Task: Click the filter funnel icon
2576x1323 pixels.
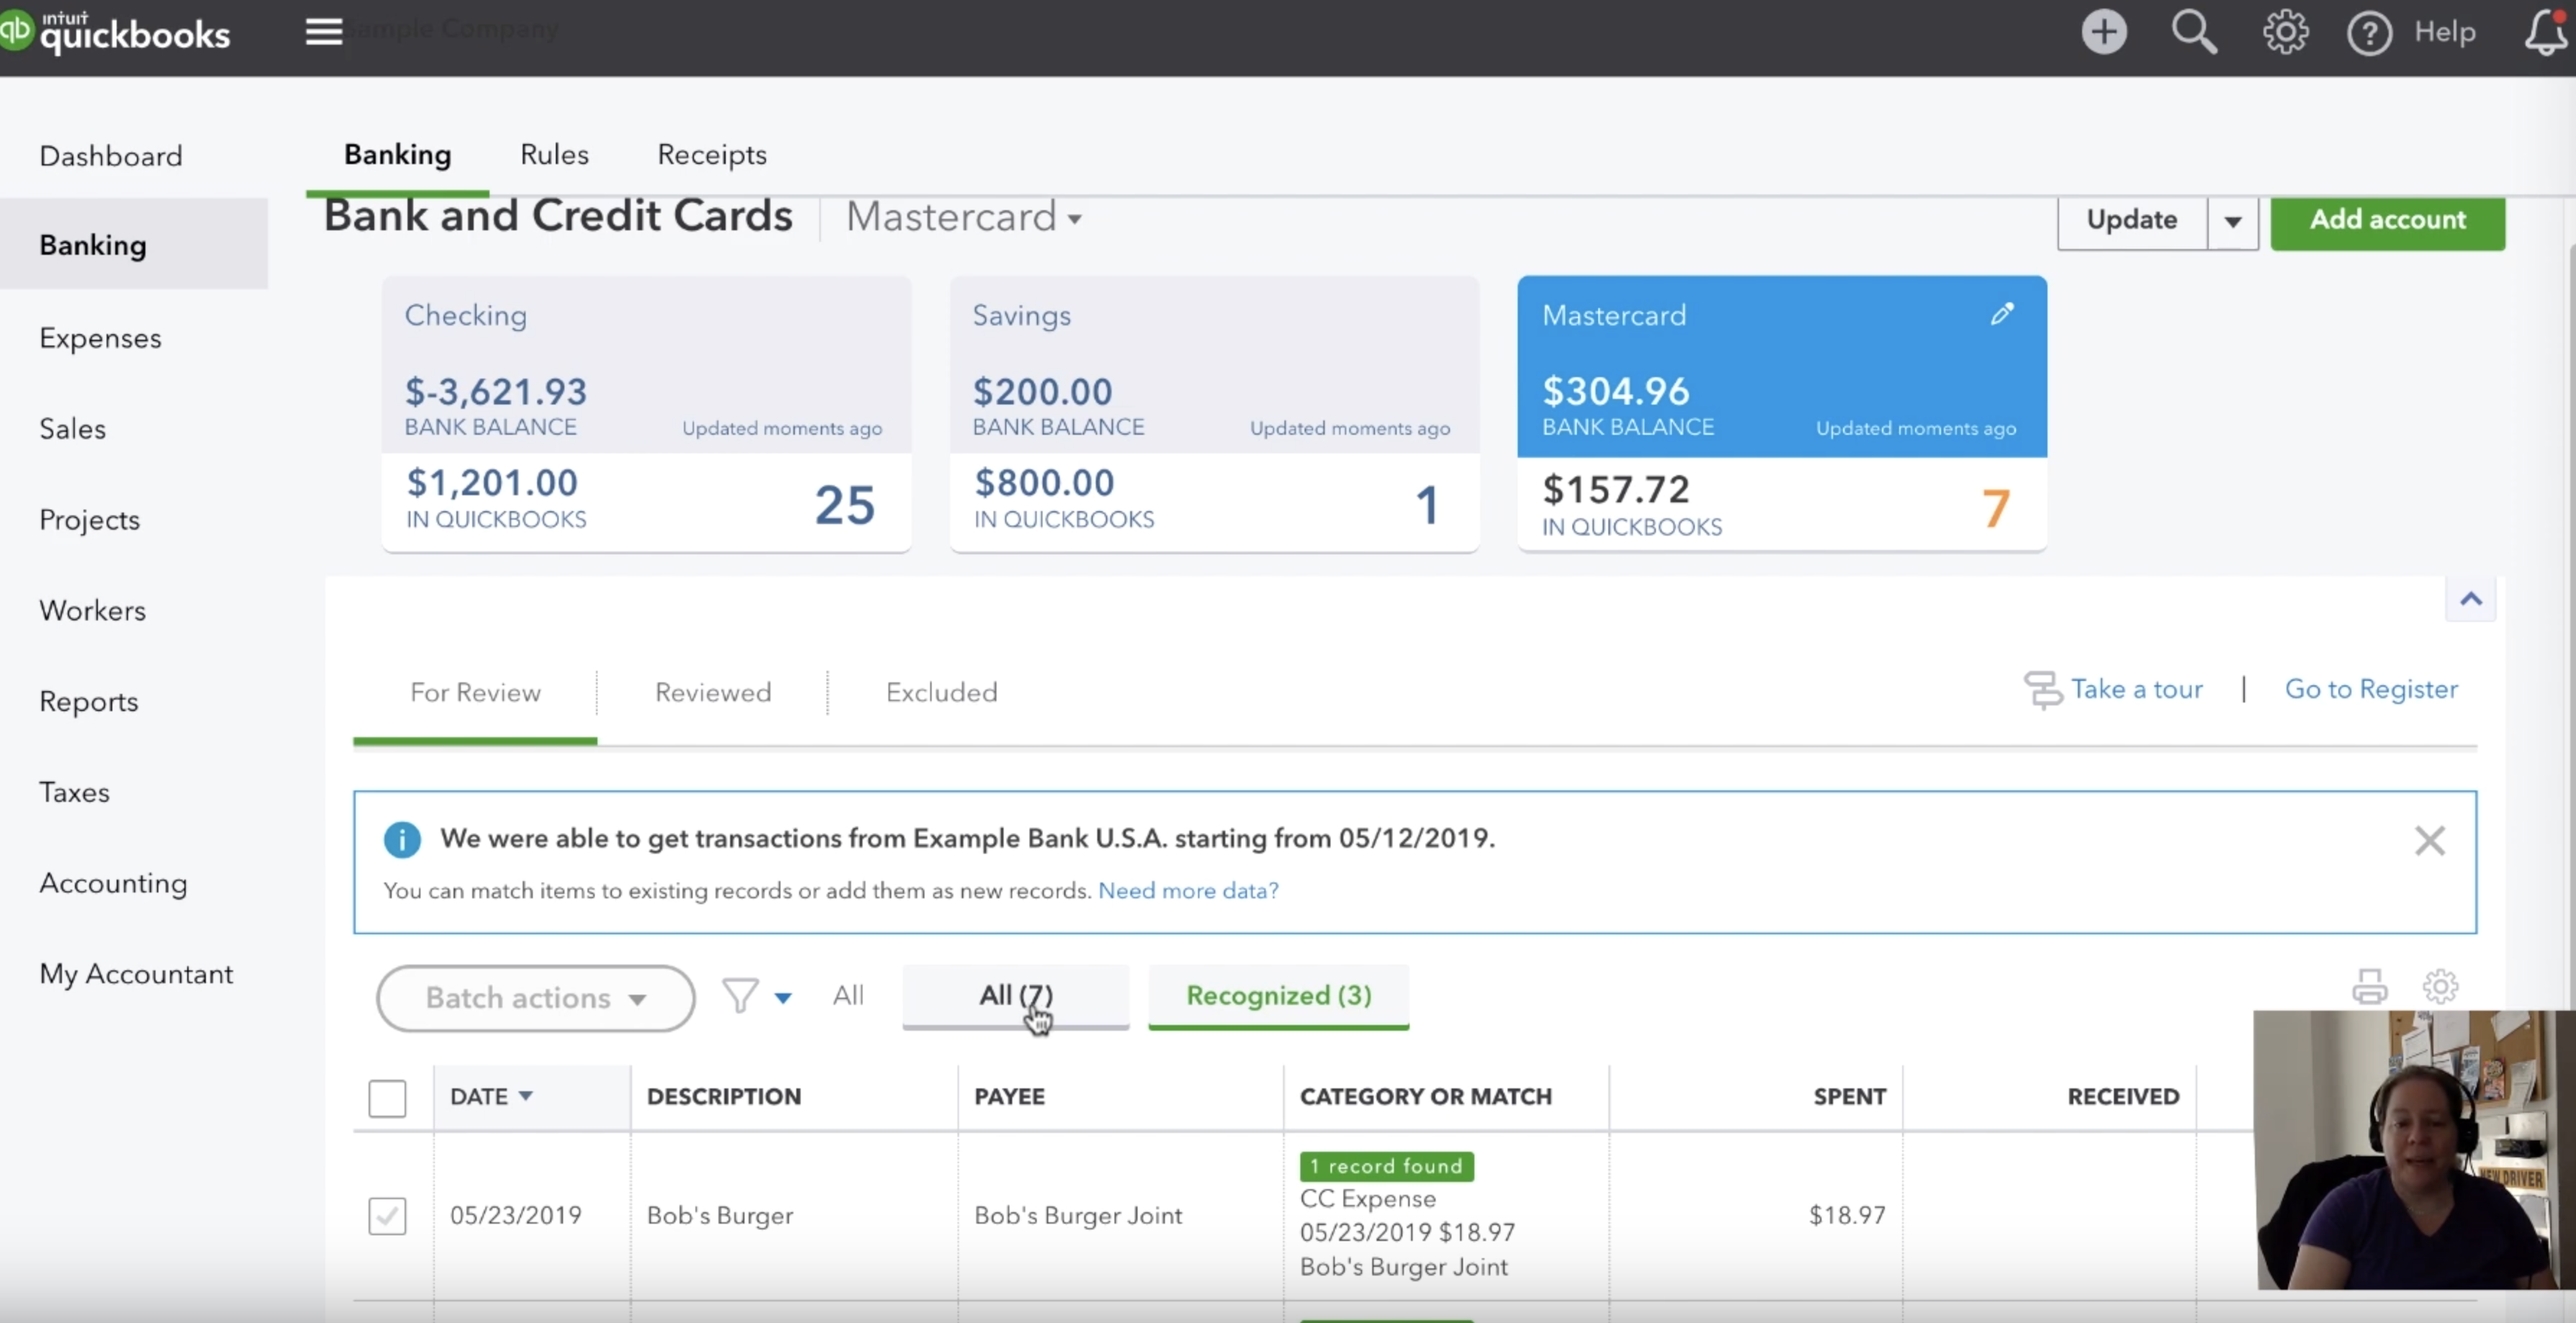Action: [x=740, y=996]
